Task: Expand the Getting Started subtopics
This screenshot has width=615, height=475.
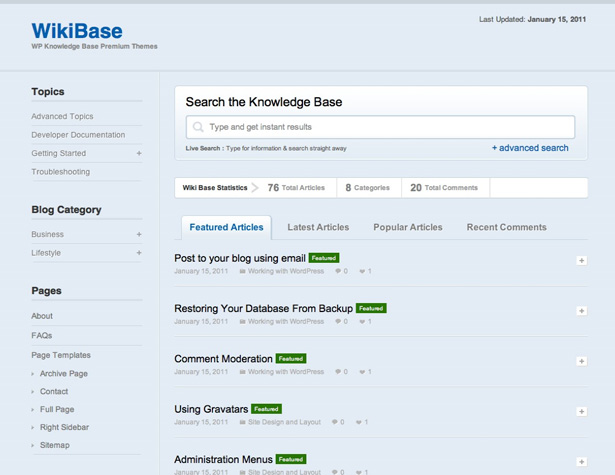Action: (x=139, y=153)
